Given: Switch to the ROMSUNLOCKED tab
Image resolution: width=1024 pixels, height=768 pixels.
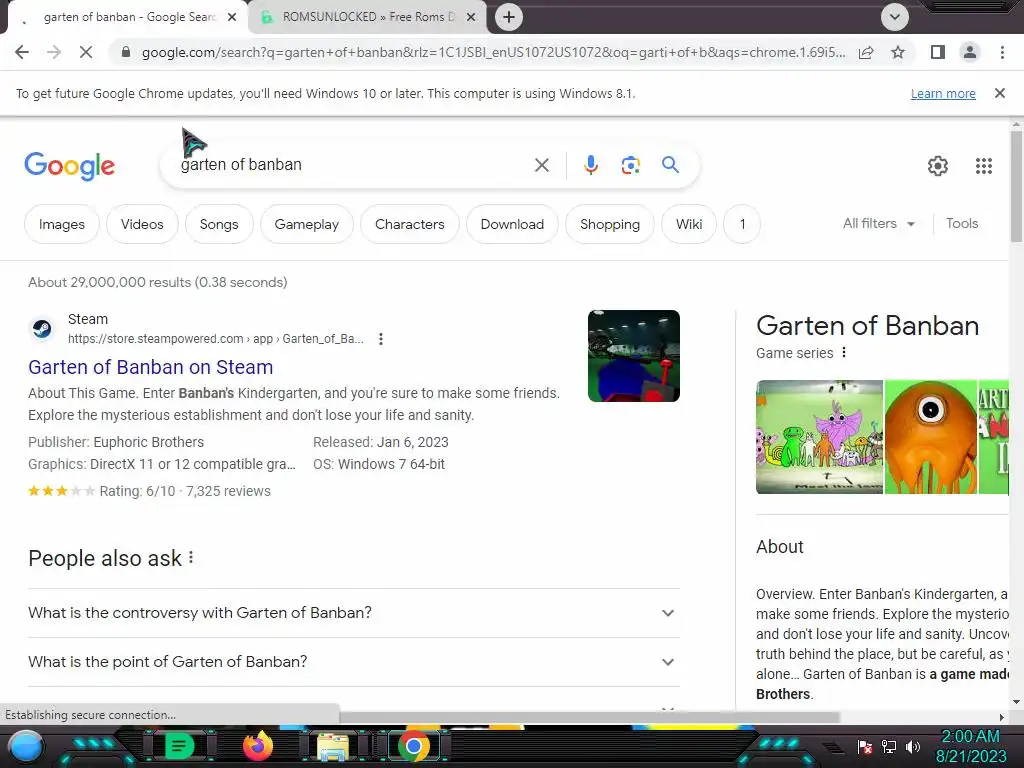Looking at the screenshot, I should pyautogui.click(x=367, y=17).
